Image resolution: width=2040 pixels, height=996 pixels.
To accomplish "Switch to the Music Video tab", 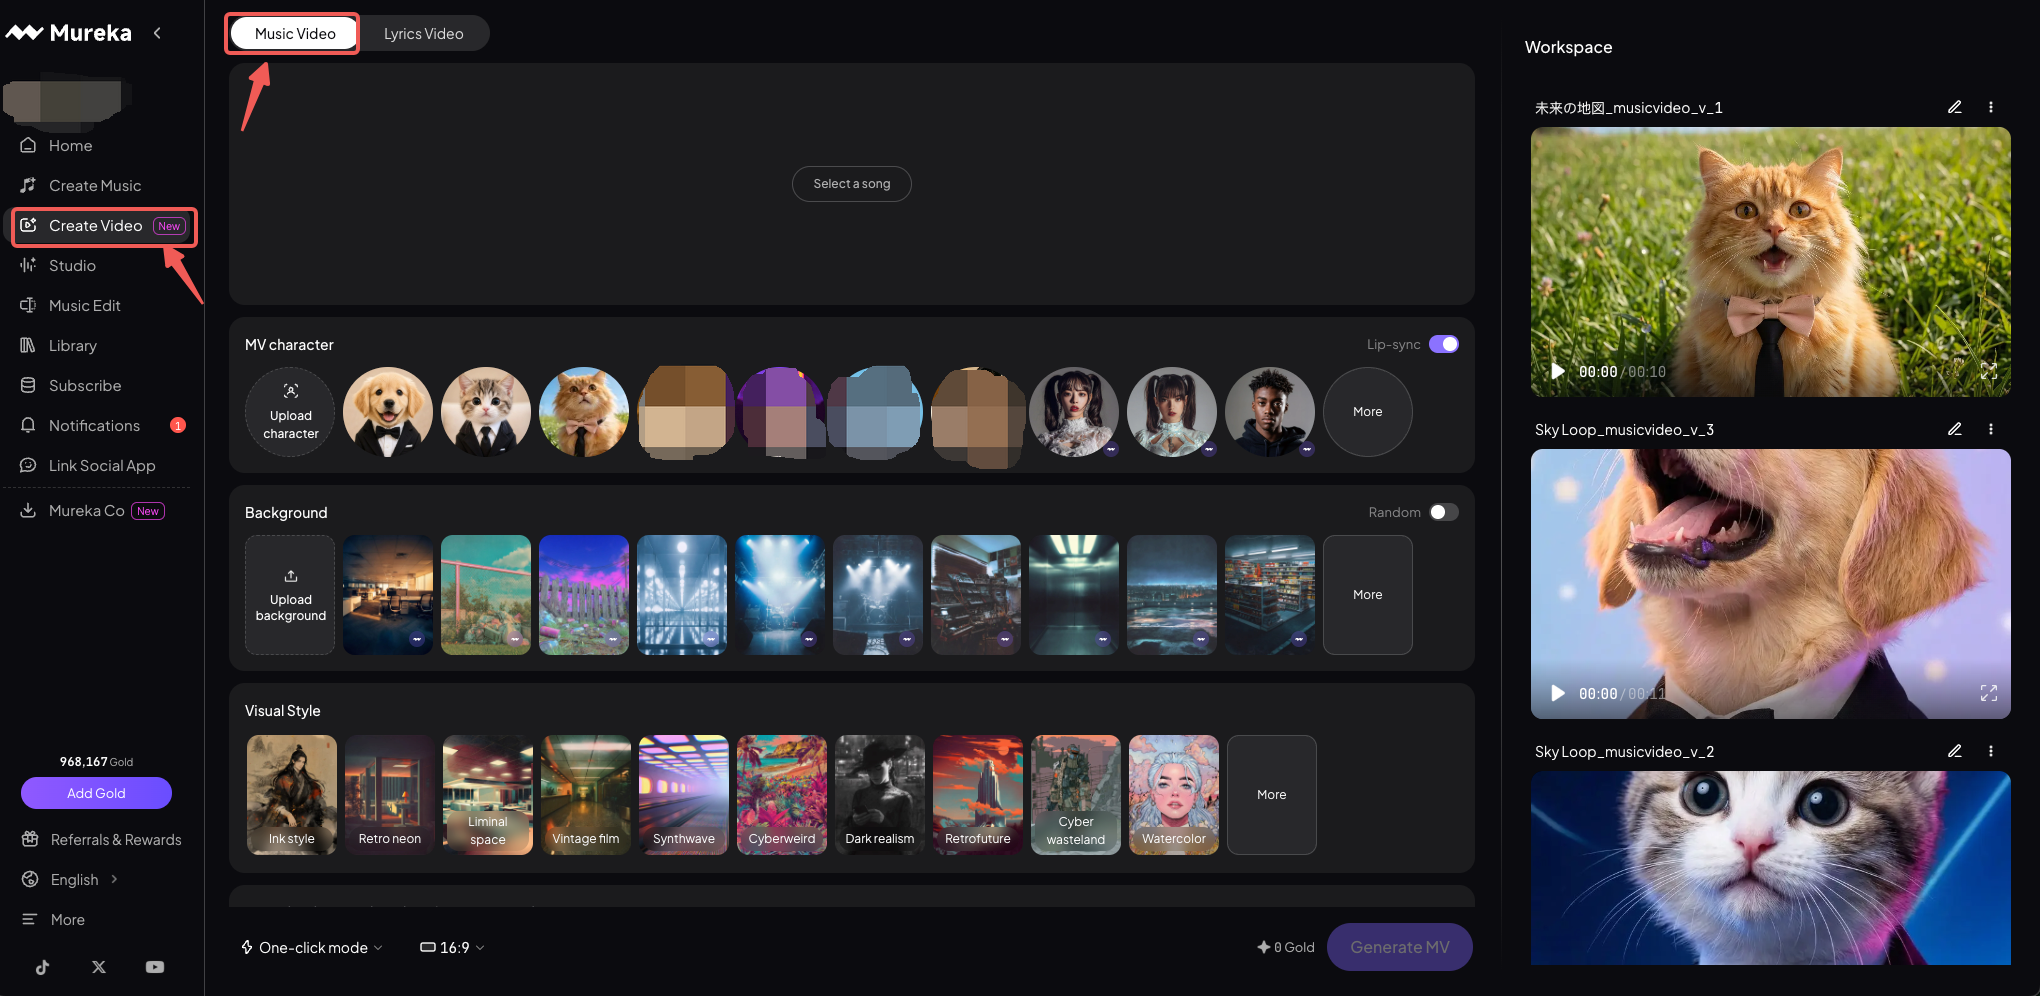I will (295, 33).
